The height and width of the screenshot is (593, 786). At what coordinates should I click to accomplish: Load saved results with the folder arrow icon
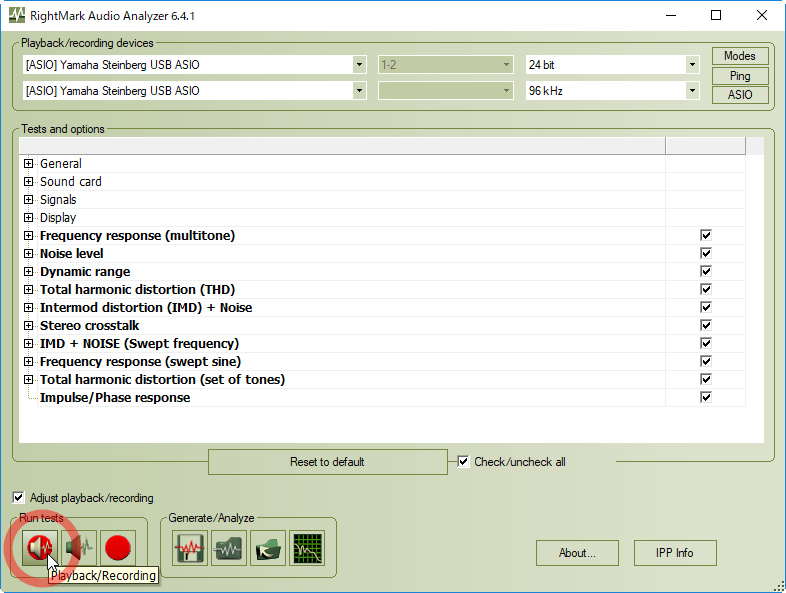[x=268, y=548]
